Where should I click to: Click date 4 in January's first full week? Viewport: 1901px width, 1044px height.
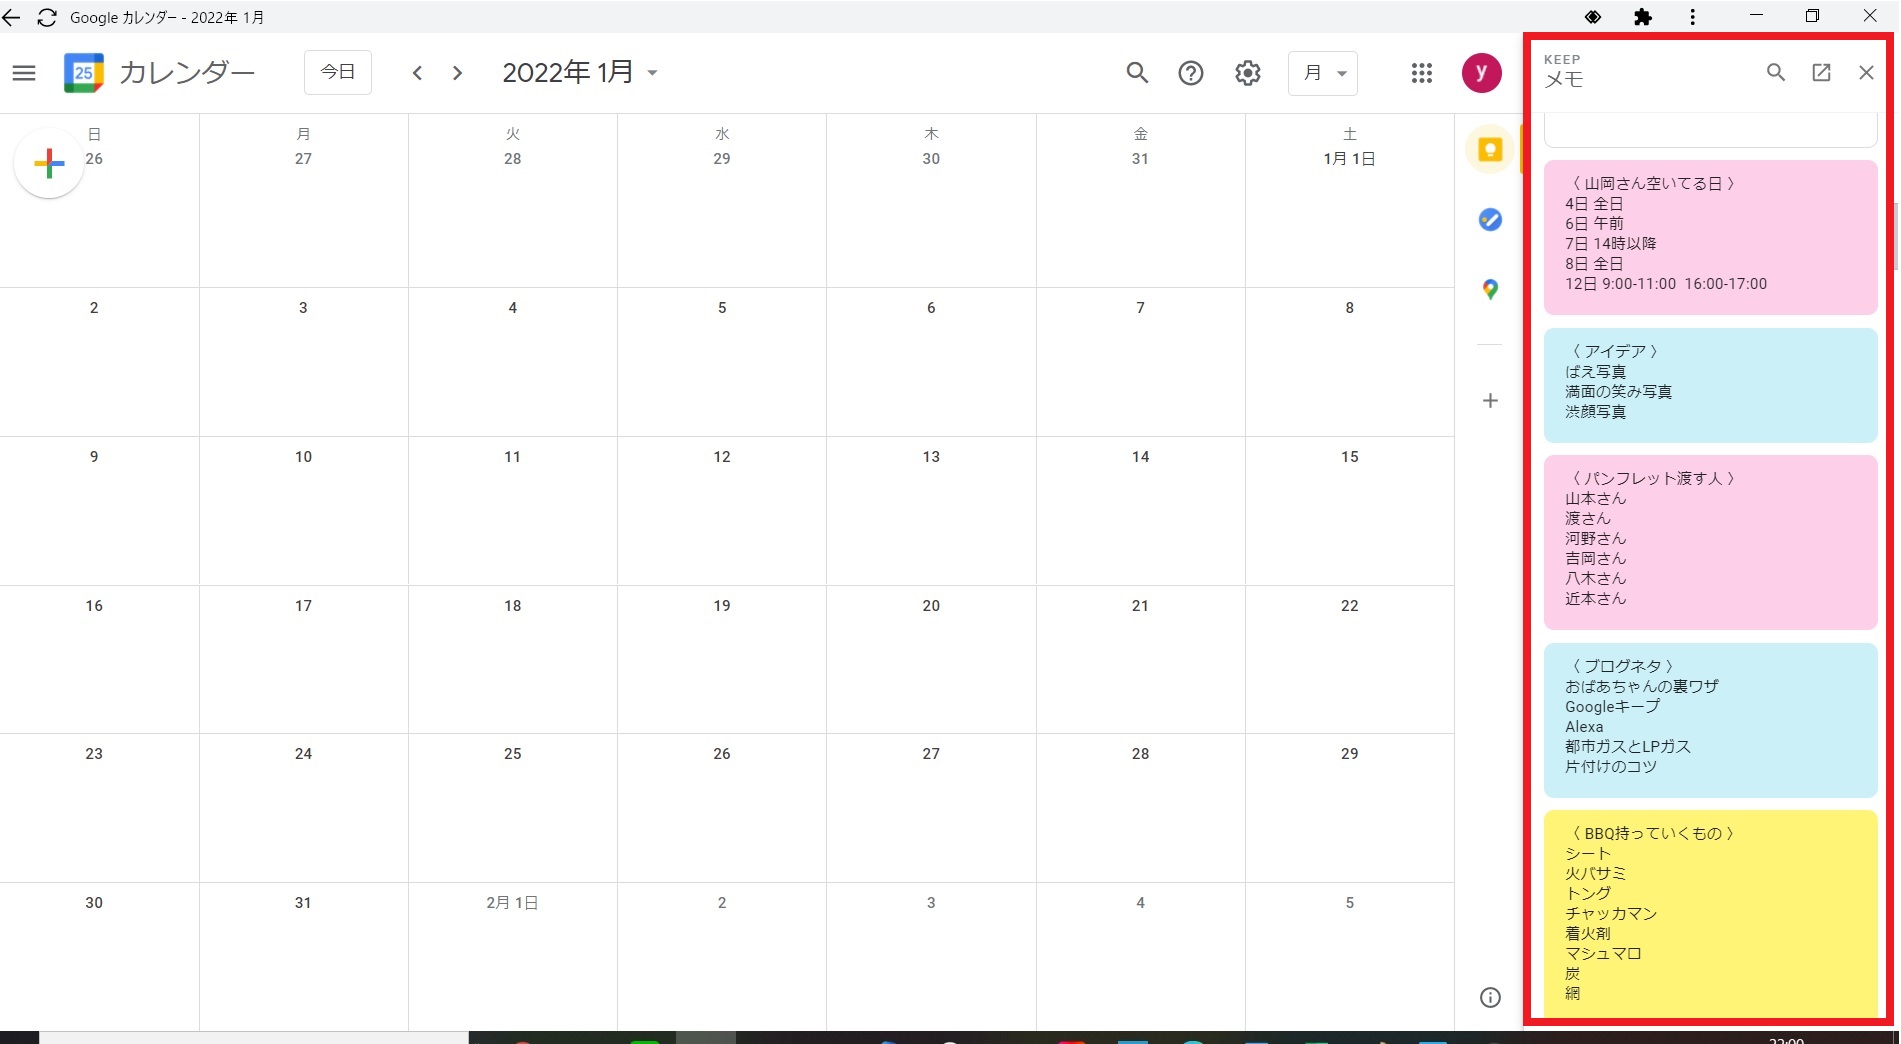pos(512,308)
